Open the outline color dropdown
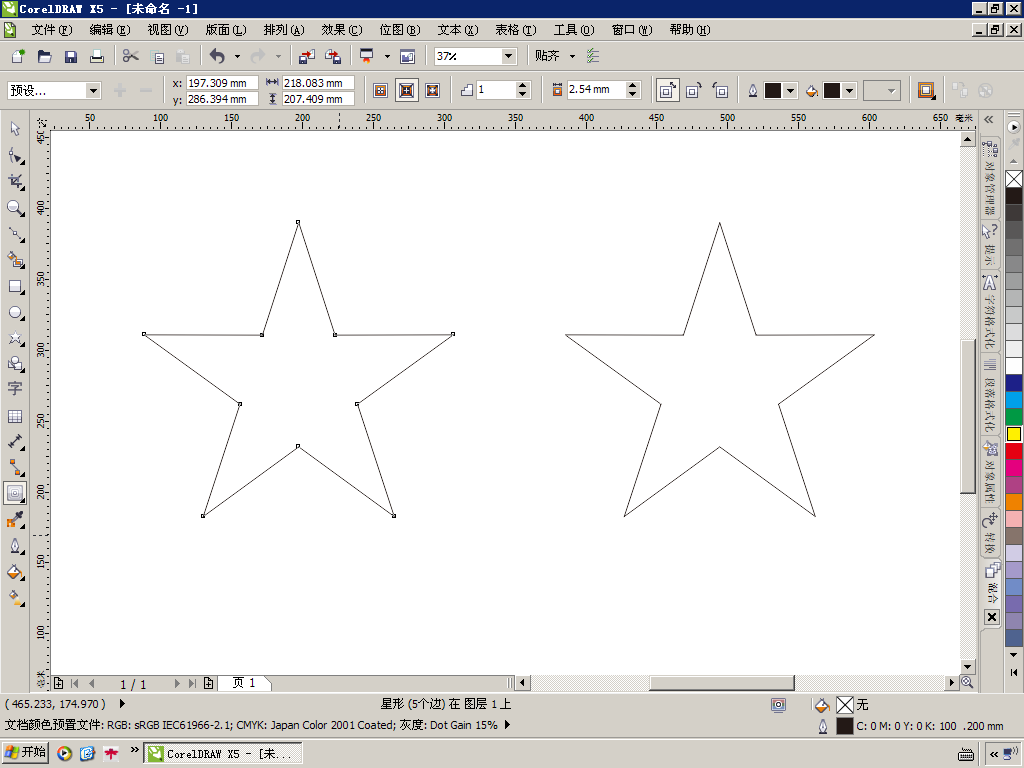Viewport: 1024px width, 768px height. (790, 90)
